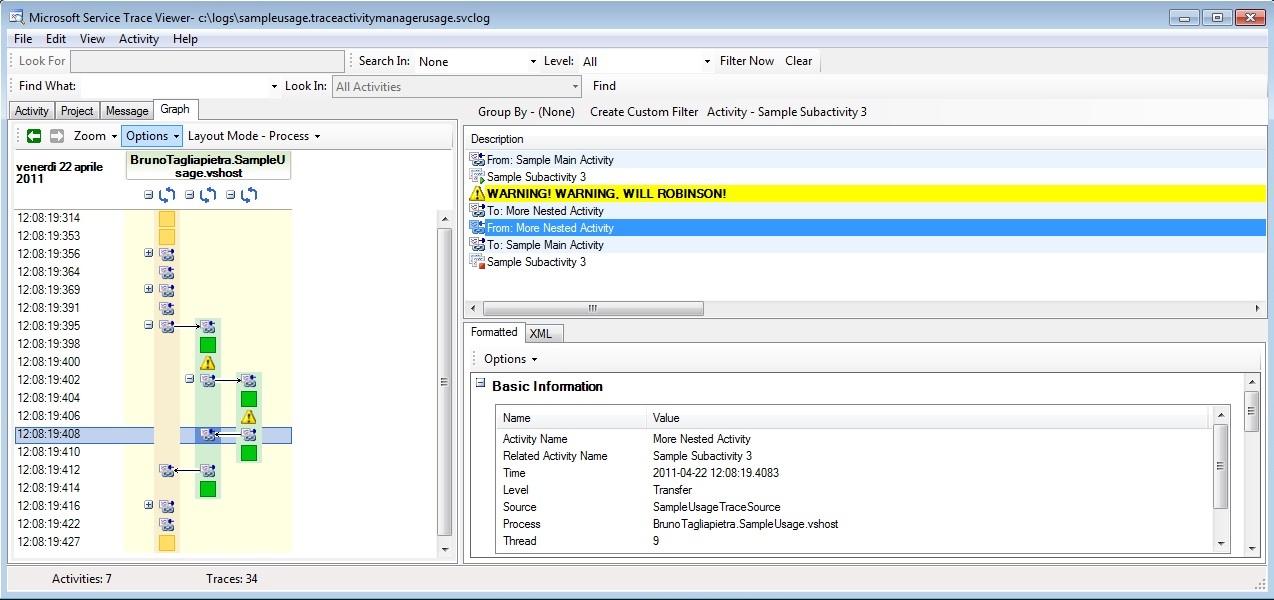Select the transfer icon at 12:08:19:356
This screenshot has height=600, width=1274.
point(167,254)
